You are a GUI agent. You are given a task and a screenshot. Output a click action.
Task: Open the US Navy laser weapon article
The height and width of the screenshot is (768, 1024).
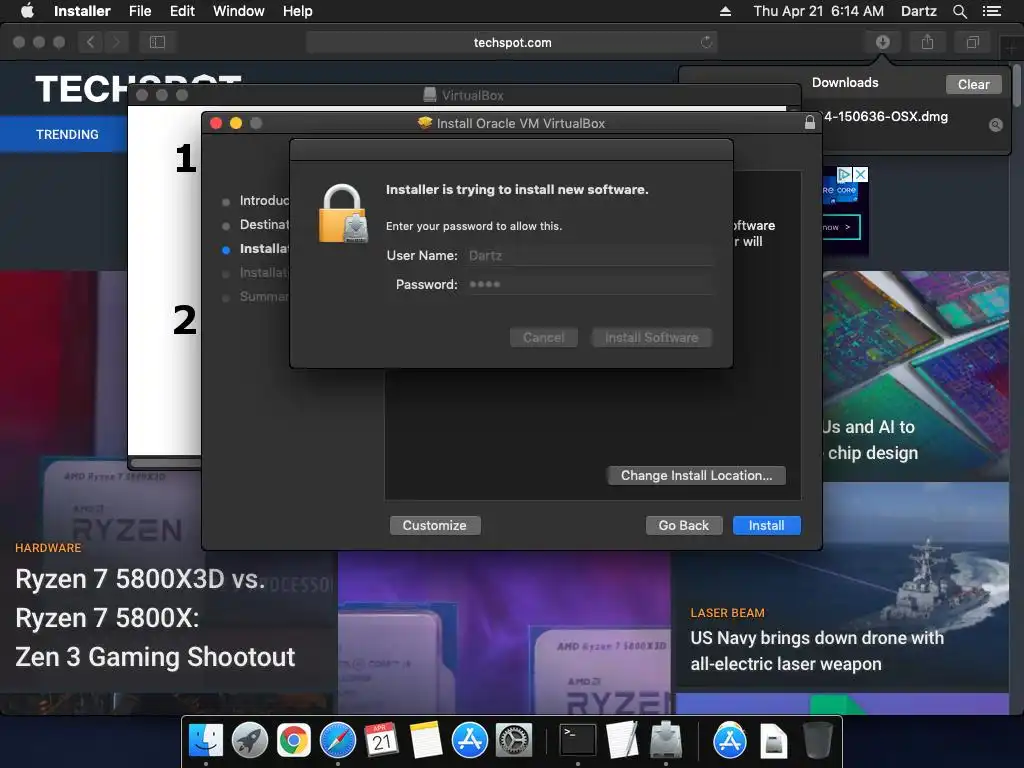817,650
